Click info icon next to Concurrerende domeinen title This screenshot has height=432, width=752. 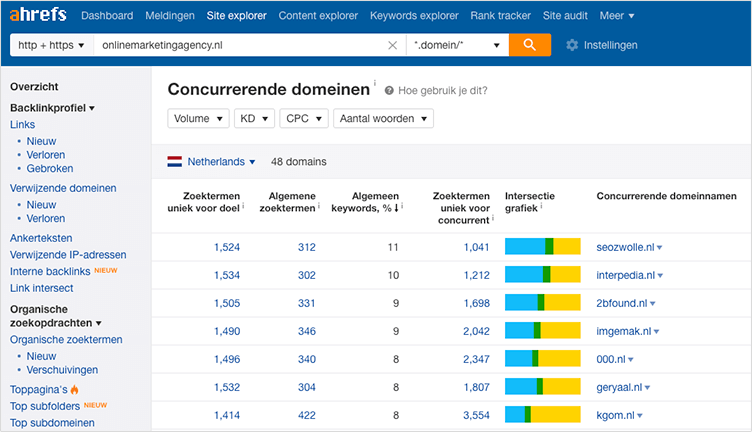click(x=375, y=82)
